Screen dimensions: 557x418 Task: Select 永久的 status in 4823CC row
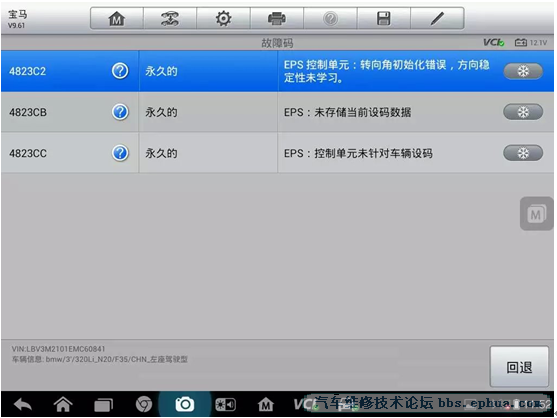[x=161, y=154]
